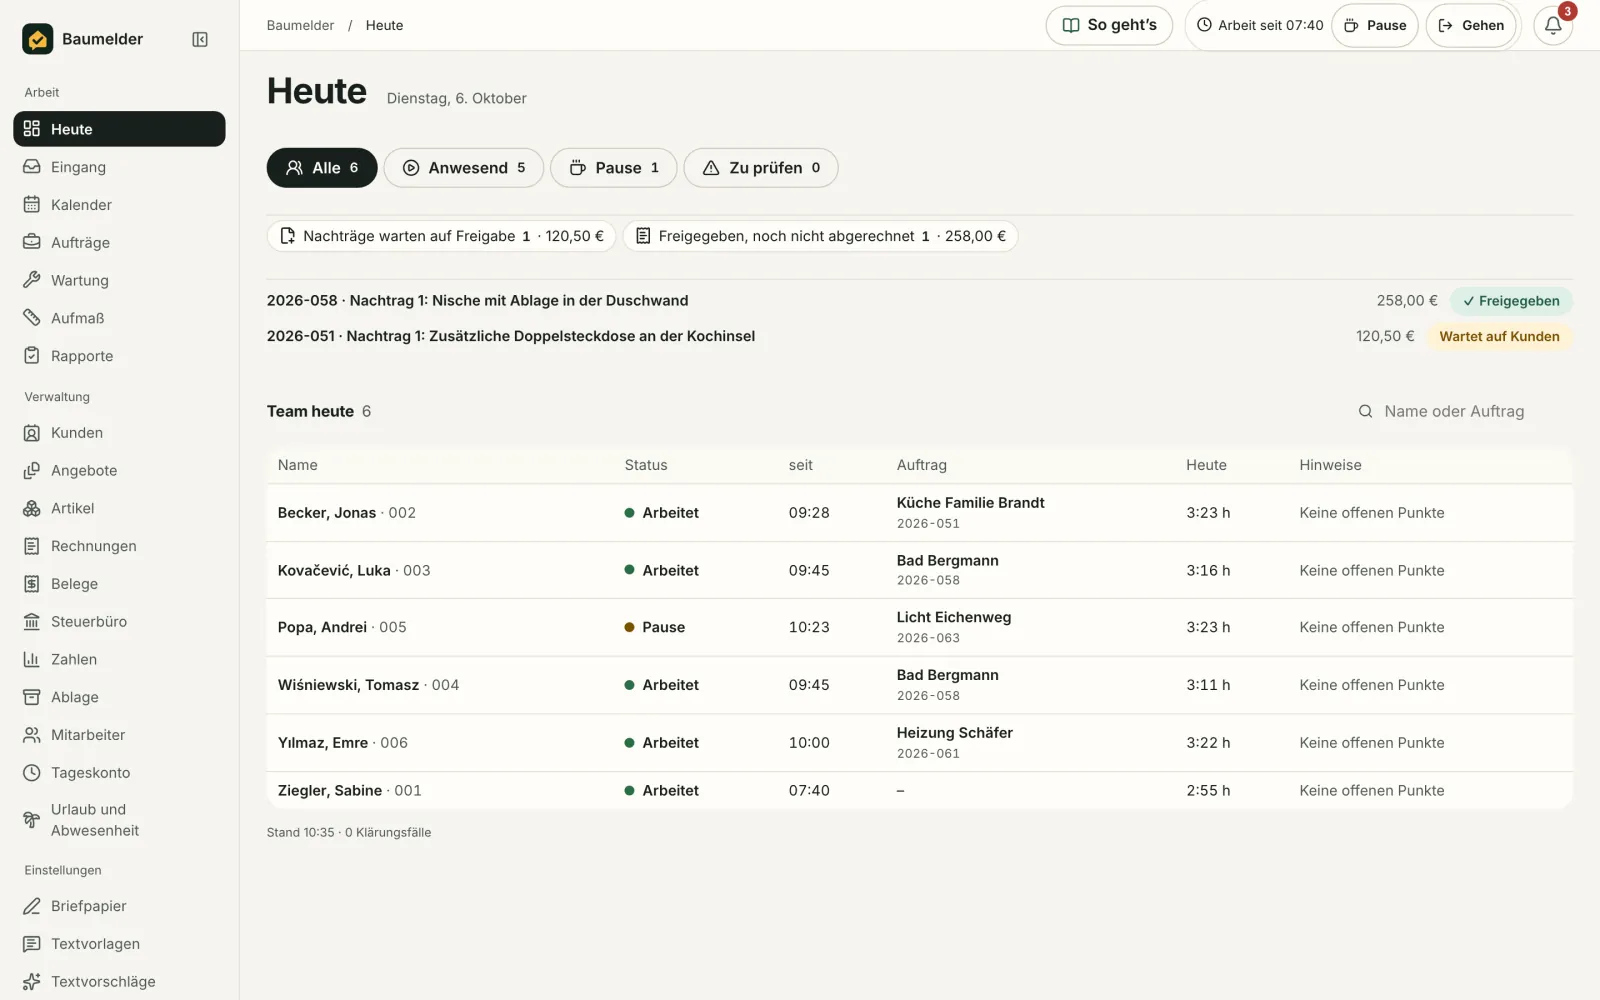The width and height of the screenshot is (1600, 1000).
Task: Open Rapporte in sidebar
Action: pos(119,356)
